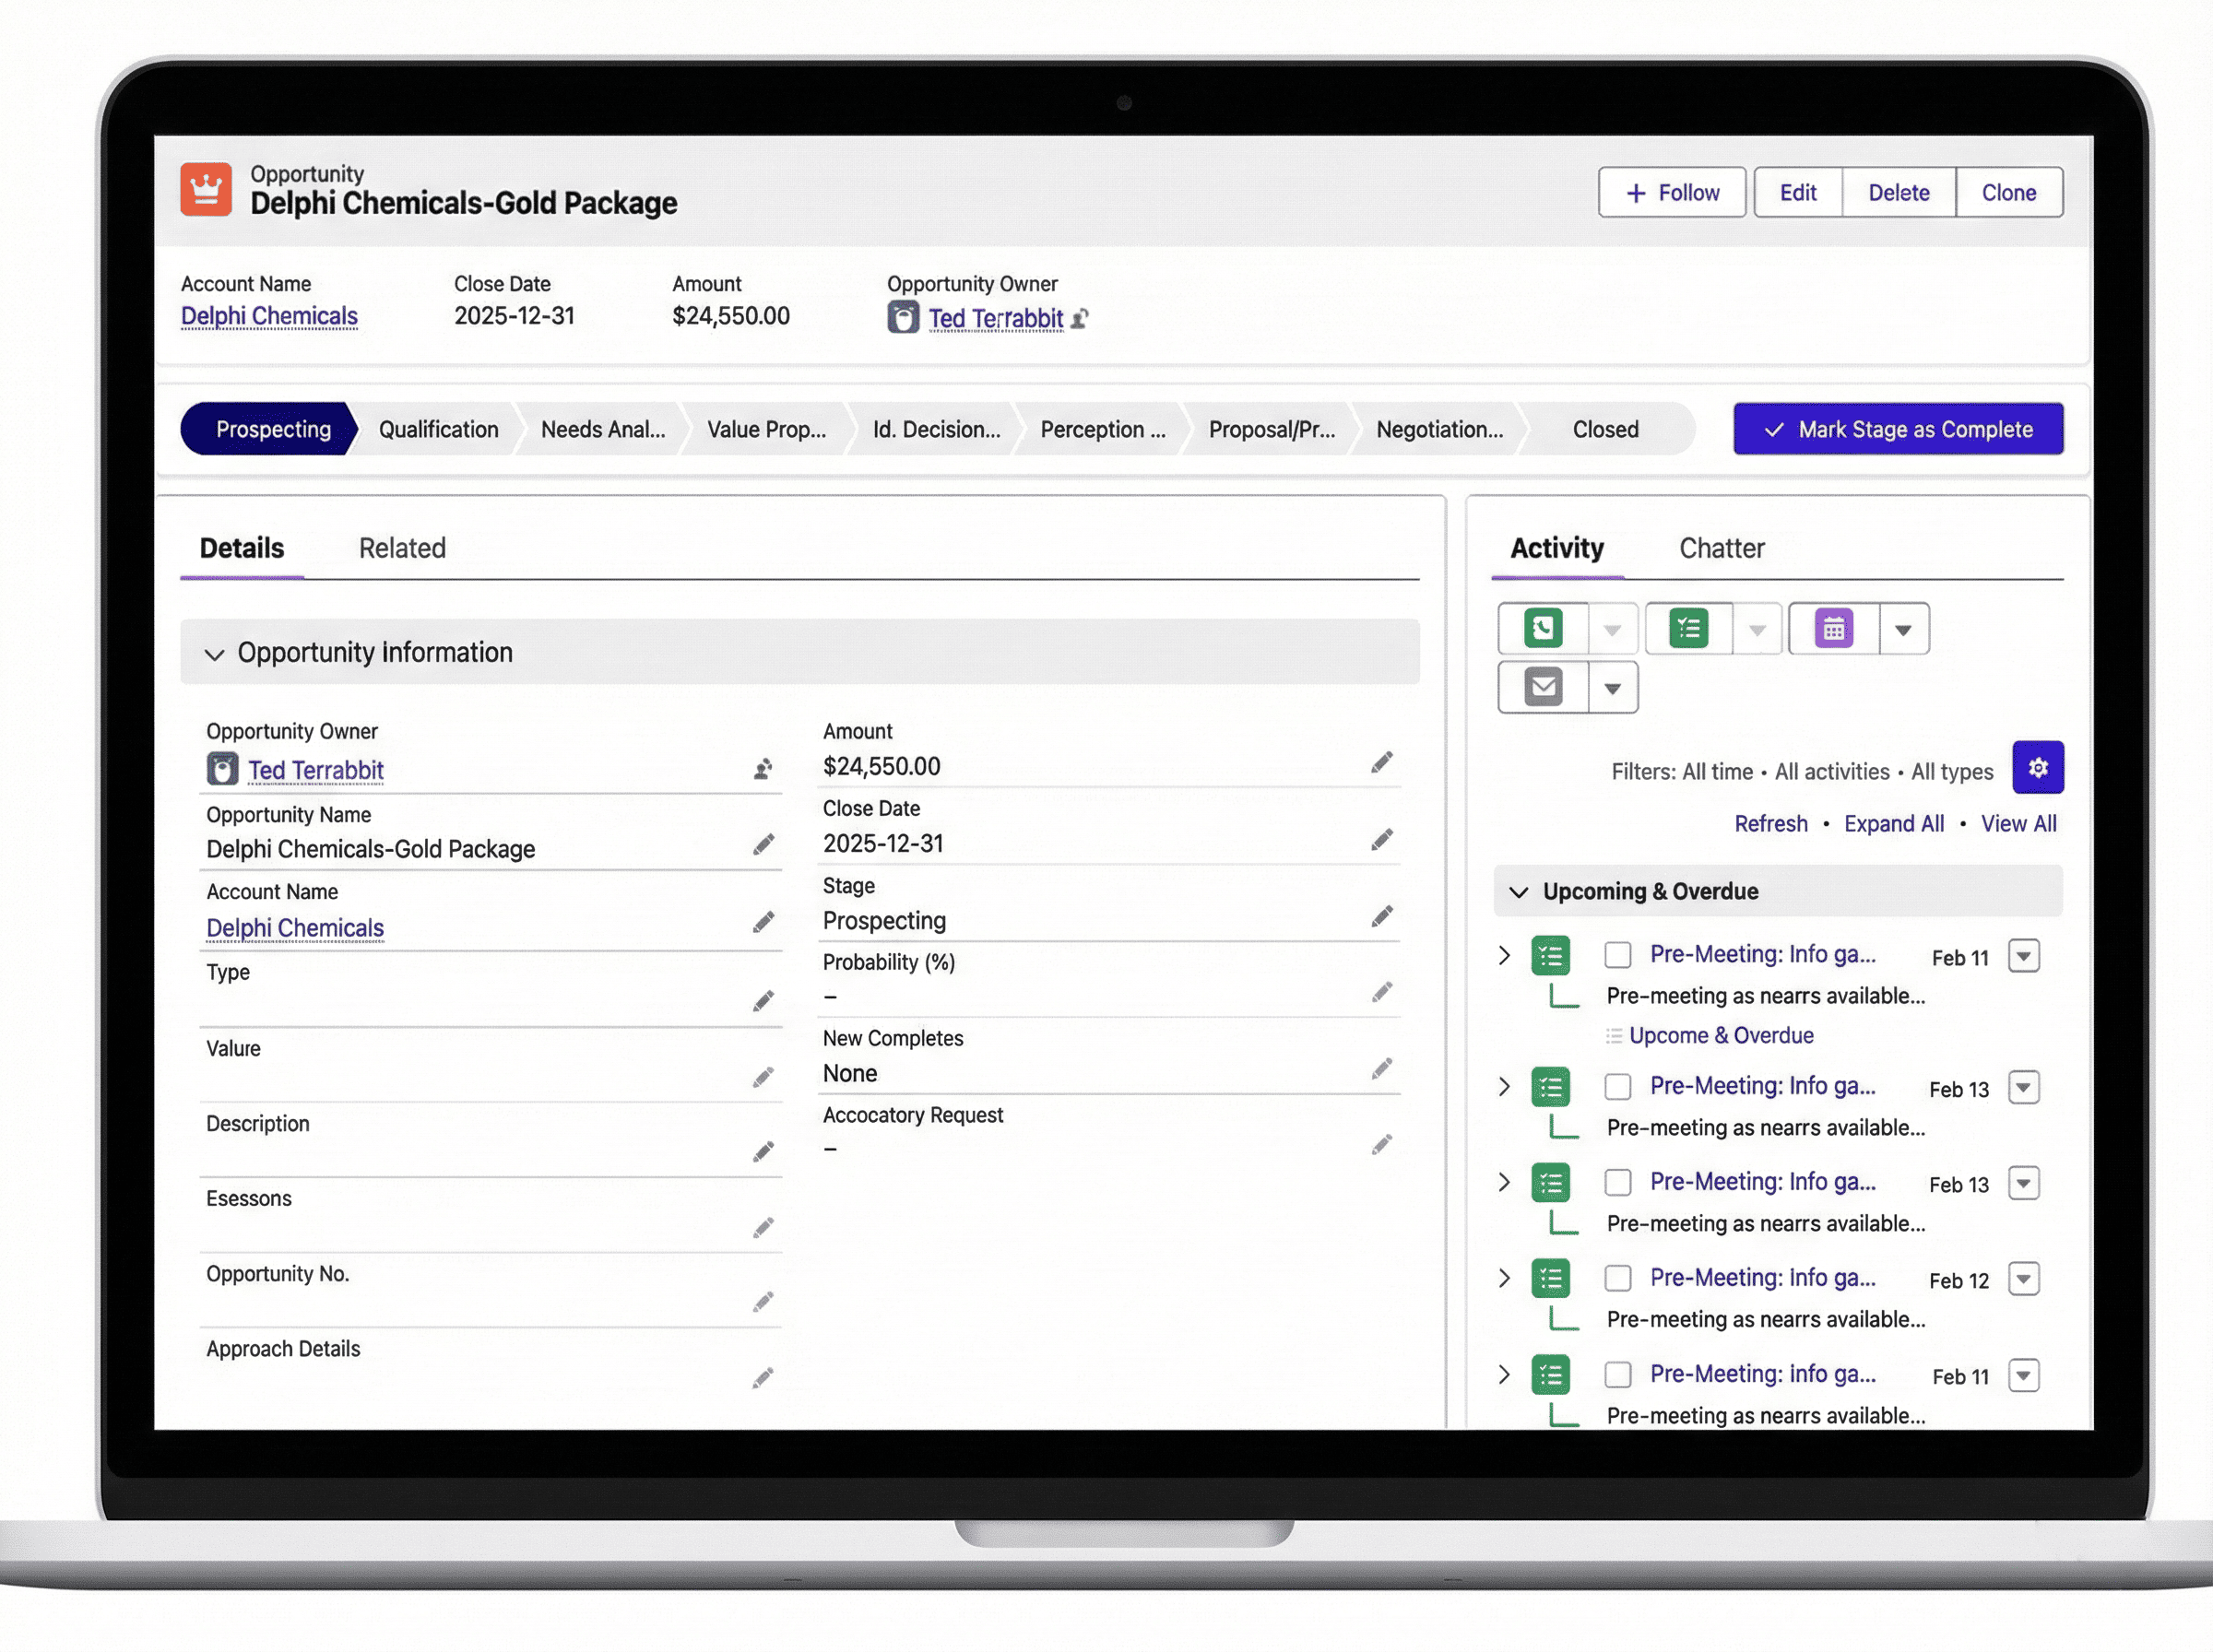Open the Chatter tab

1721,548
